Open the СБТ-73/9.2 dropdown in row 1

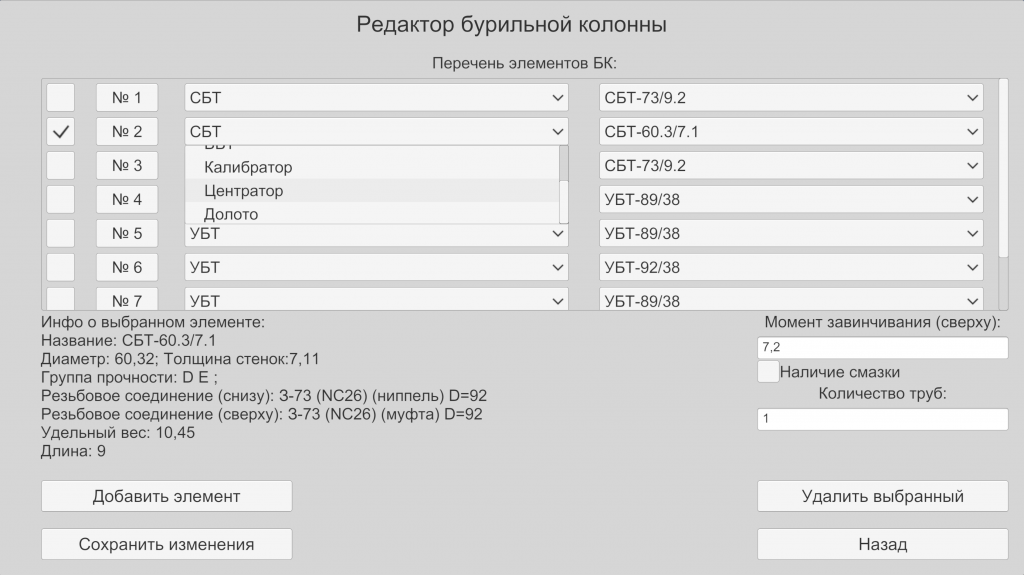click(x=791, y=98)
